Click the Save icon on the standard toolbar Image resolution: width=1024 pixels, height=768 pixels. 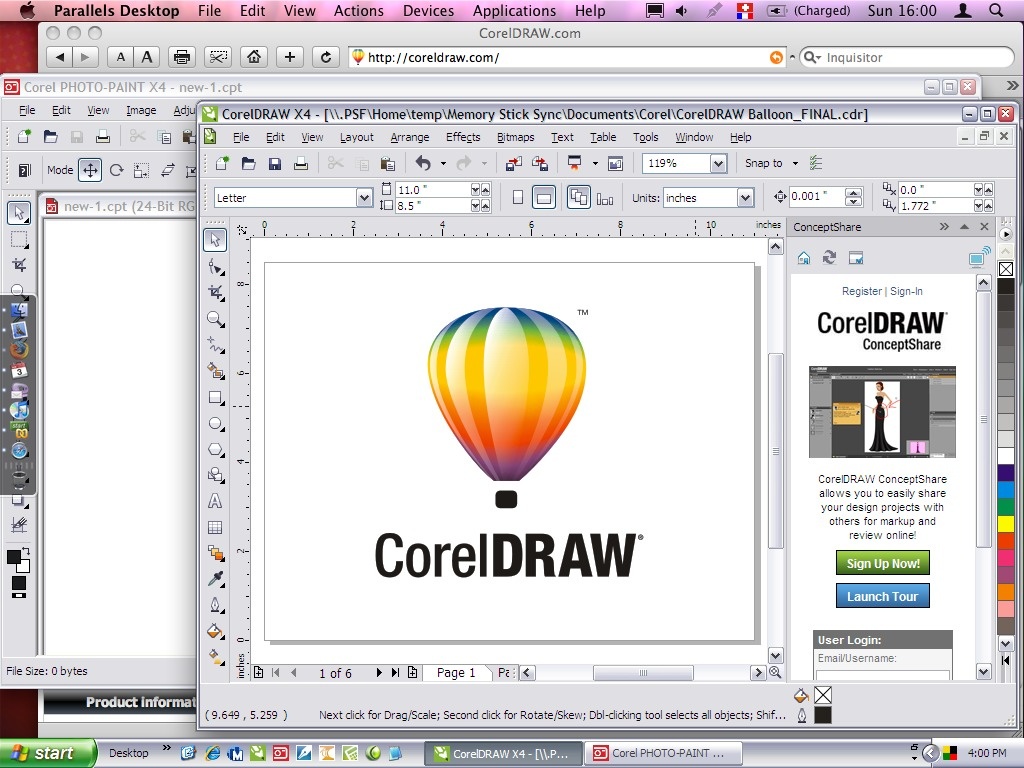(x=275, y=163)
